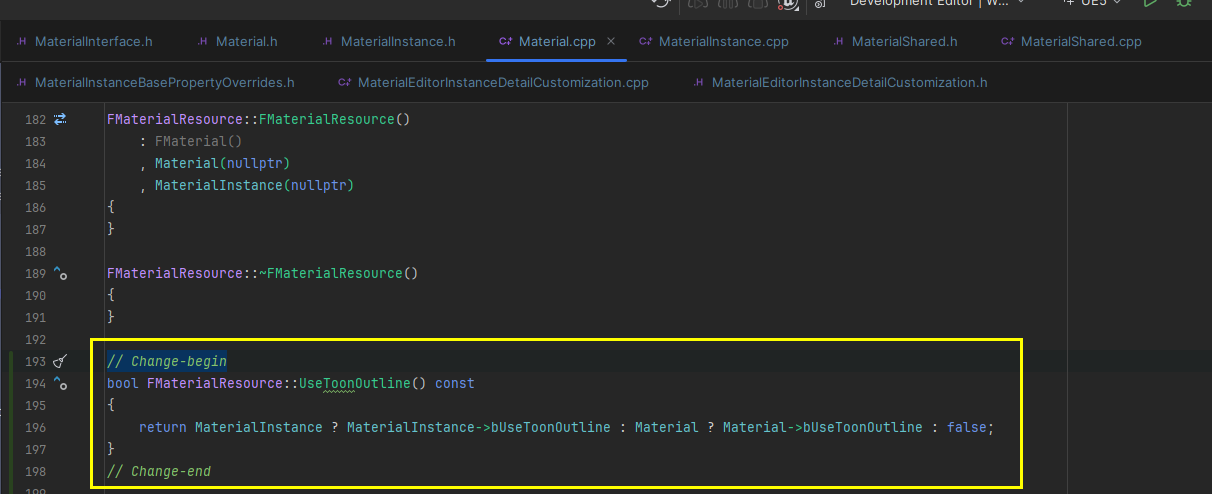Image resolution: width=1212 pixels, height=494 pixels.
Task: Click C++ icon of MaterialEditorInstanceDetailCustomization.cpp tab
Action: (x=345, y=82)
